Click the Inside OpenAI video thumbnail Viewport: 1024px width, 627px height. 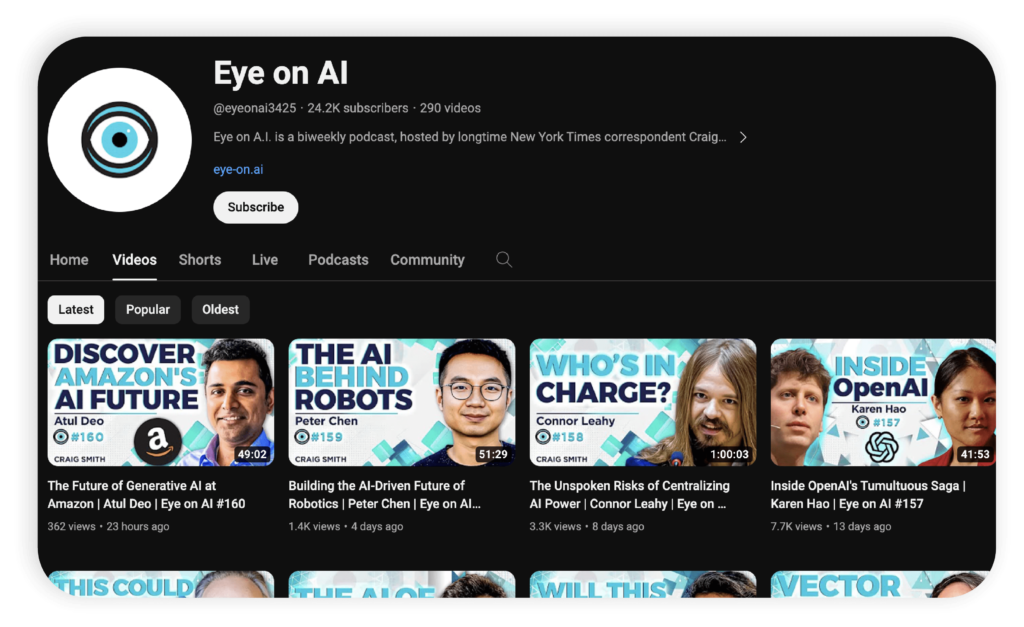(x=883, y=402)
